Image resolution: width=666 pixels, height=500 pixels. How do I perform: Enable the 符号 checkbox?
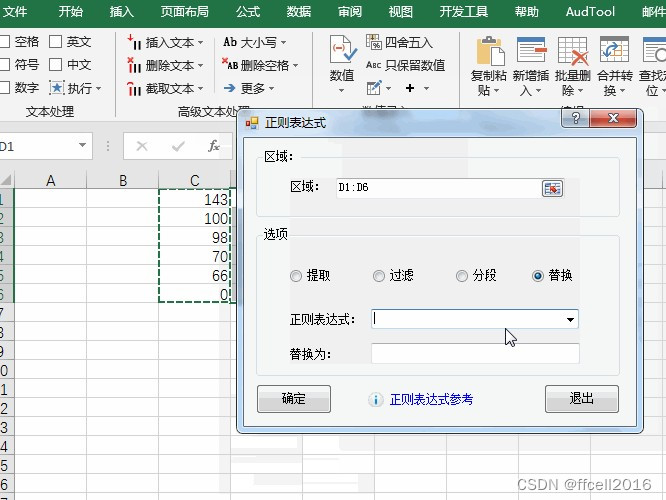click(x=4, y=65)
